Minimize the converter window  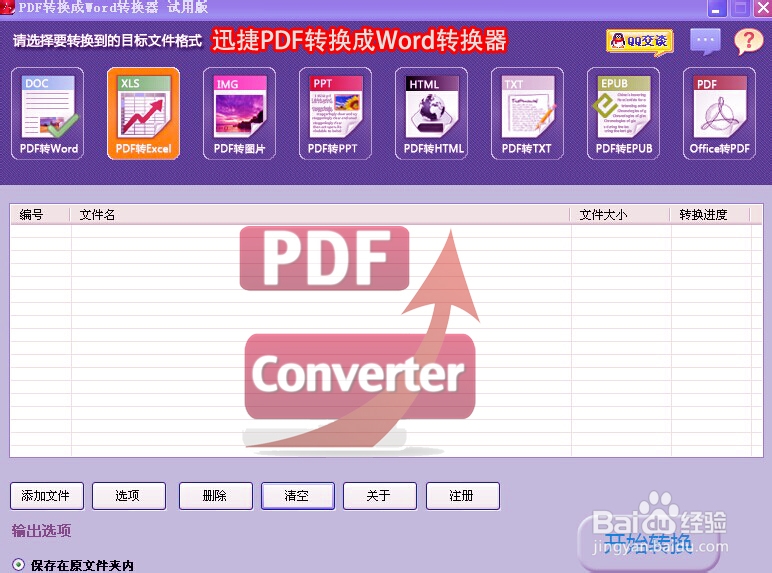point(717,8)
